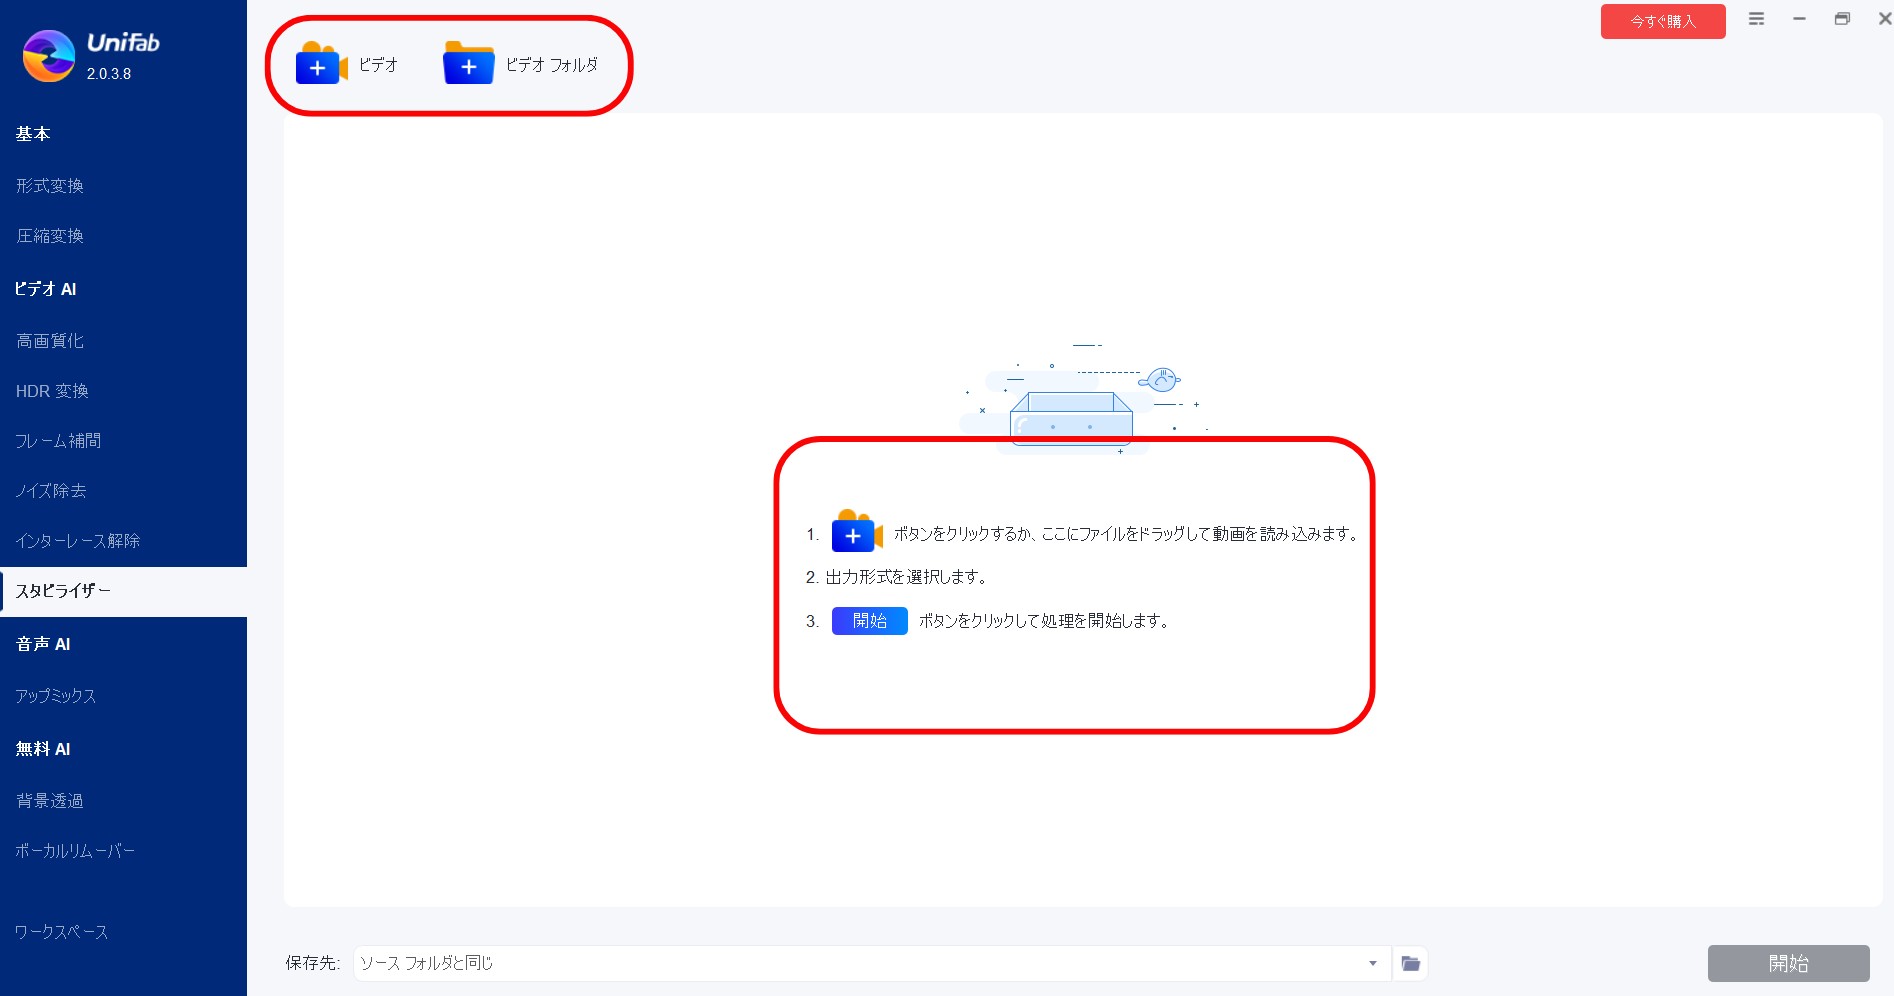The height and width of the screenshot is (996, 1894).
Task: Open 高画質化 from the sidebar
Action: tap(50, 341)
